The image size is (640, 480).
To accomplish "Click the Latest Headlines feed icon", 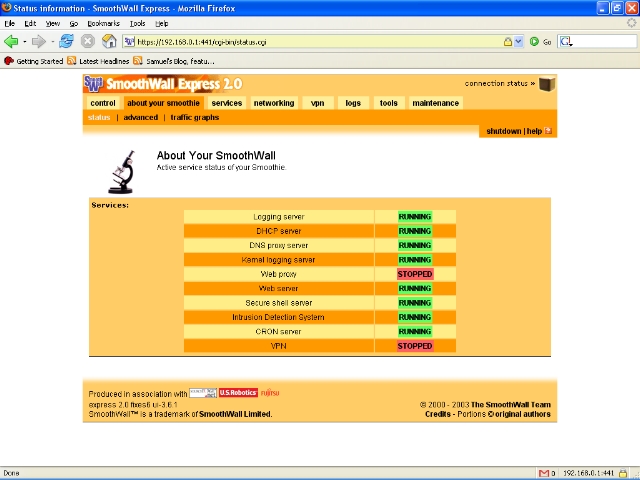I will [x=72, y=61].
